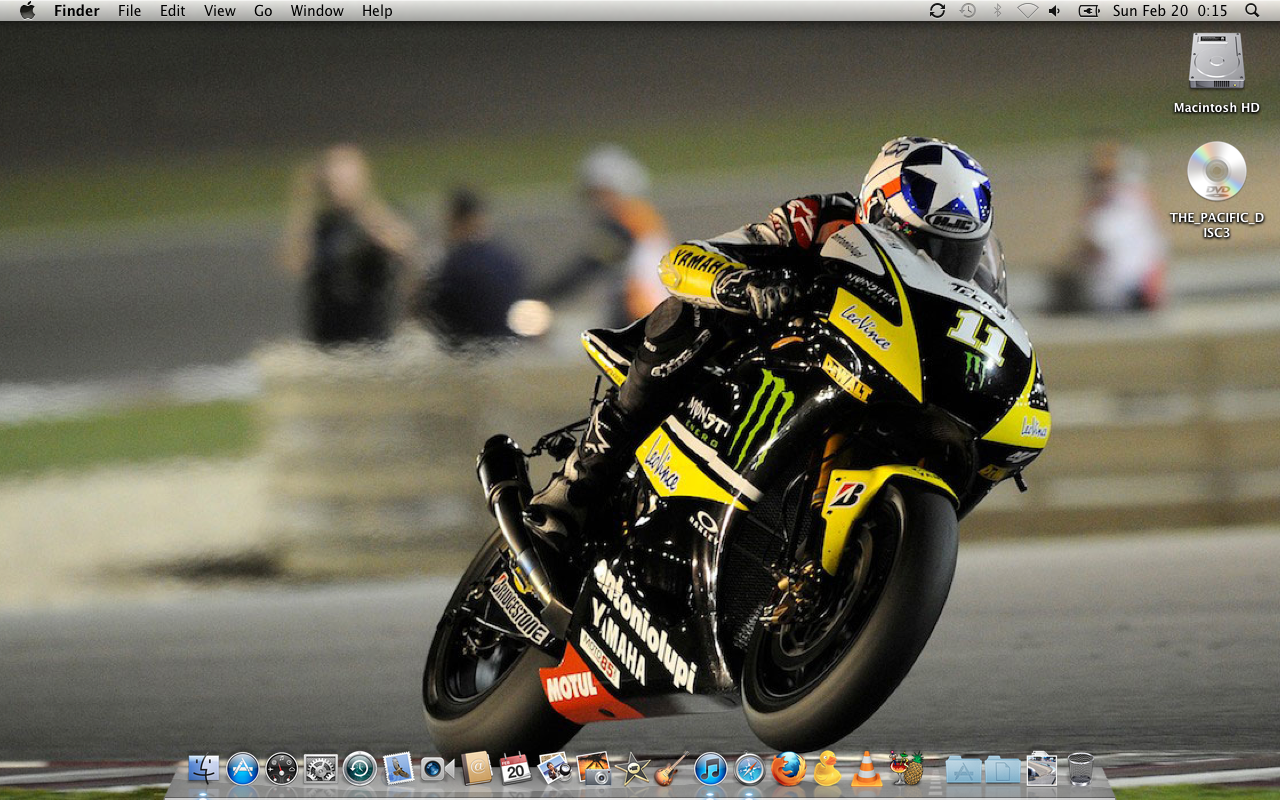The width and height of the screenshot is (1280, 800).
Task: Open the Edit menu
Action: 172,10
